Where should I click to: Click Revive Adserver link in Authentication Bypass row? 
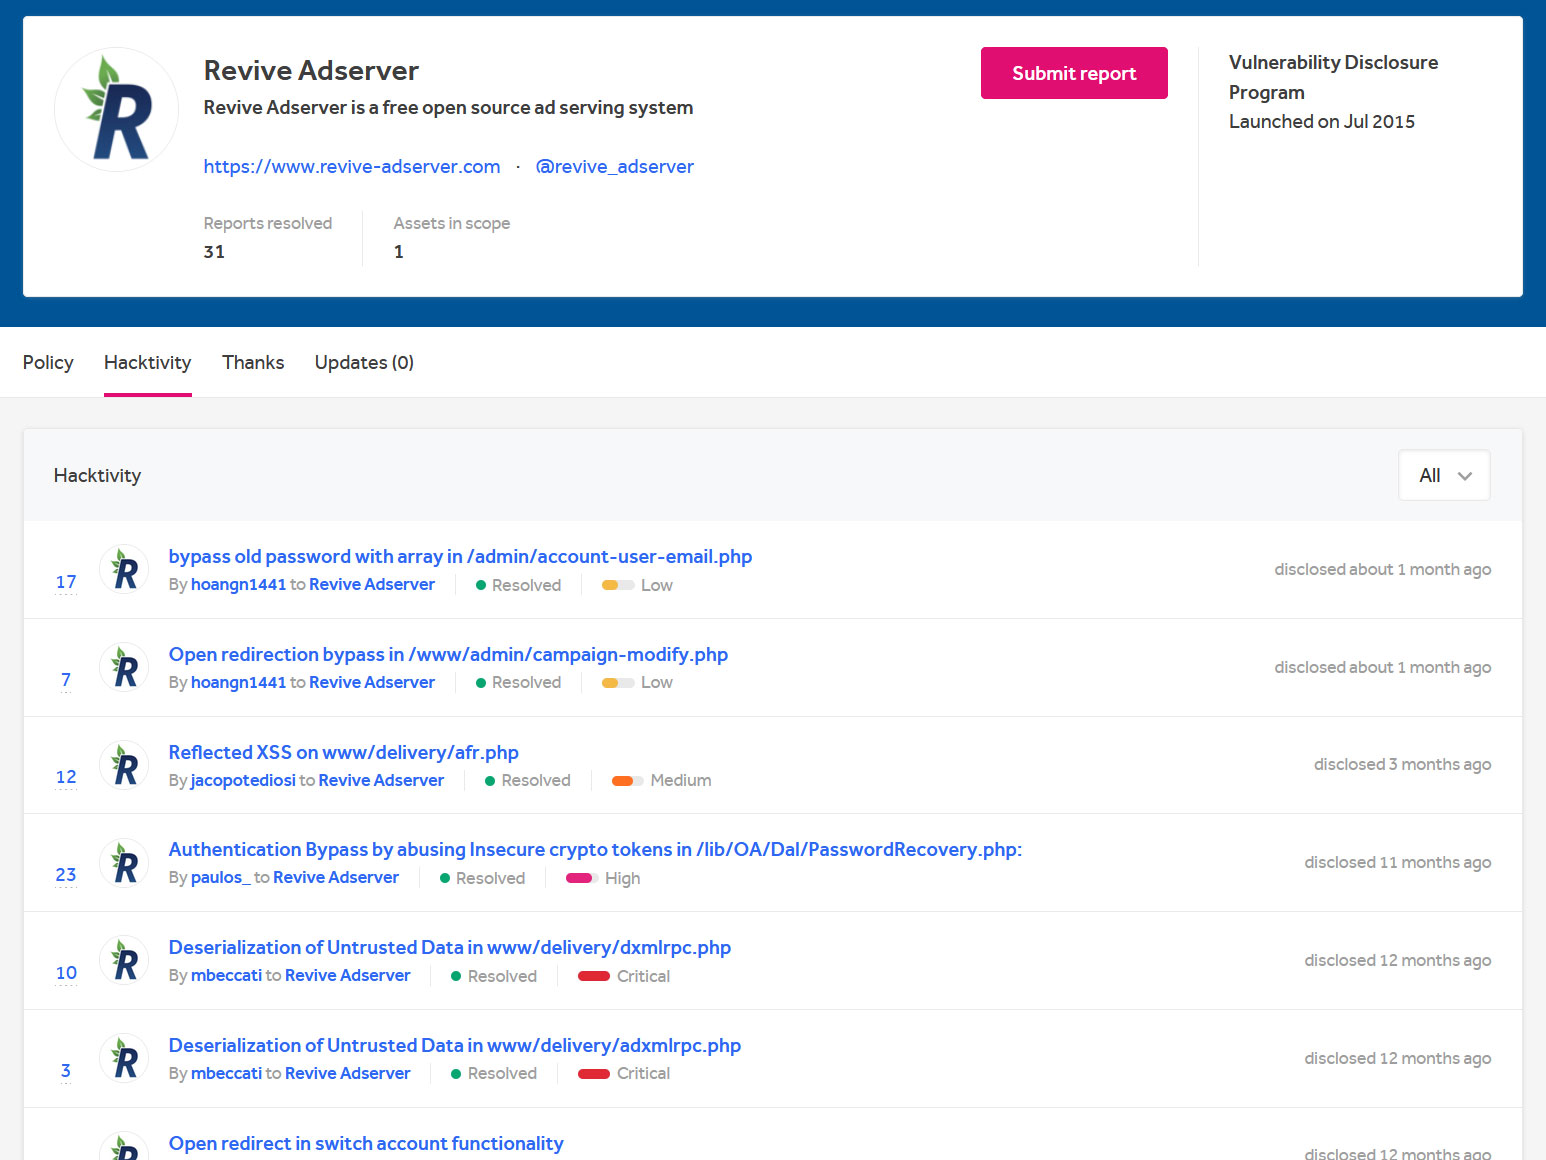[x=336, y=877]
